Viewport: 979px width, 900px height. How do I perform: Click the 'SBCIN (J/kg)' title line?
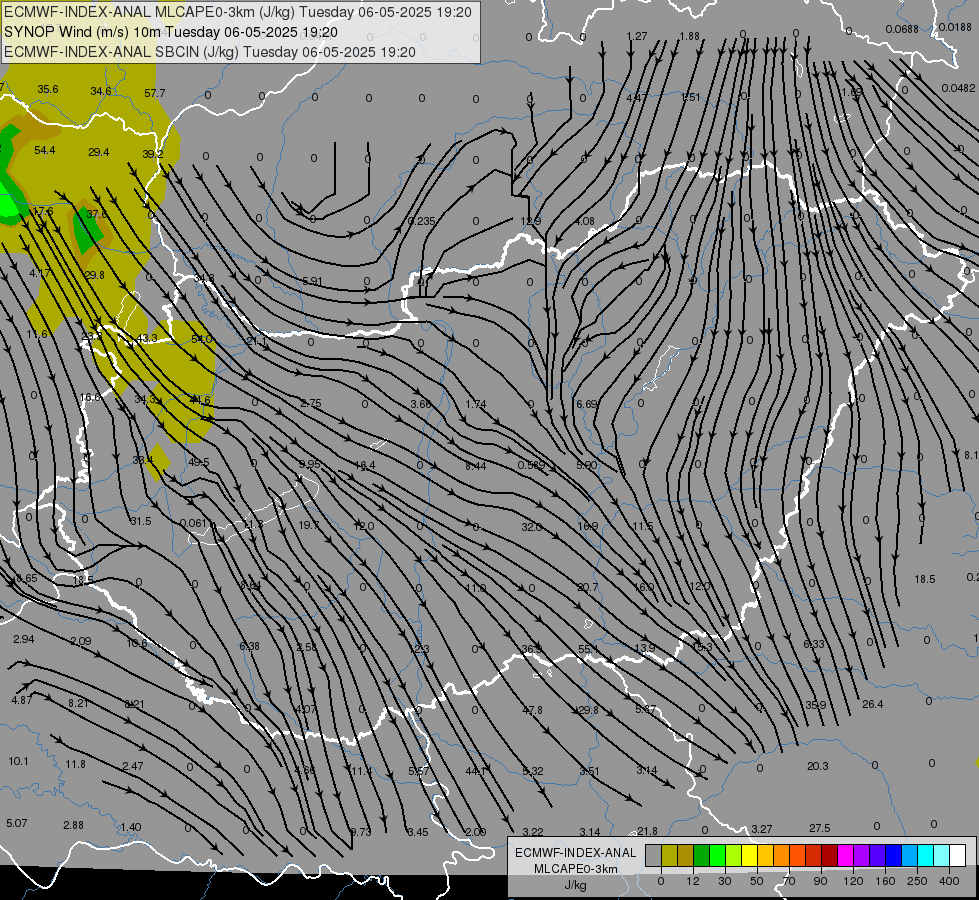click(210, 52)
